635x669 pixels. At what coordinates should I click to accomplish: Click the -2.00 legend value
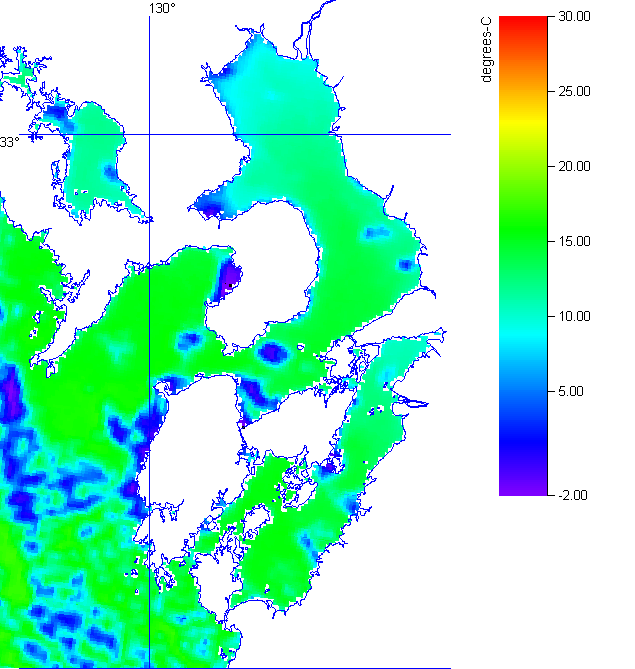(x=573, y=495)
